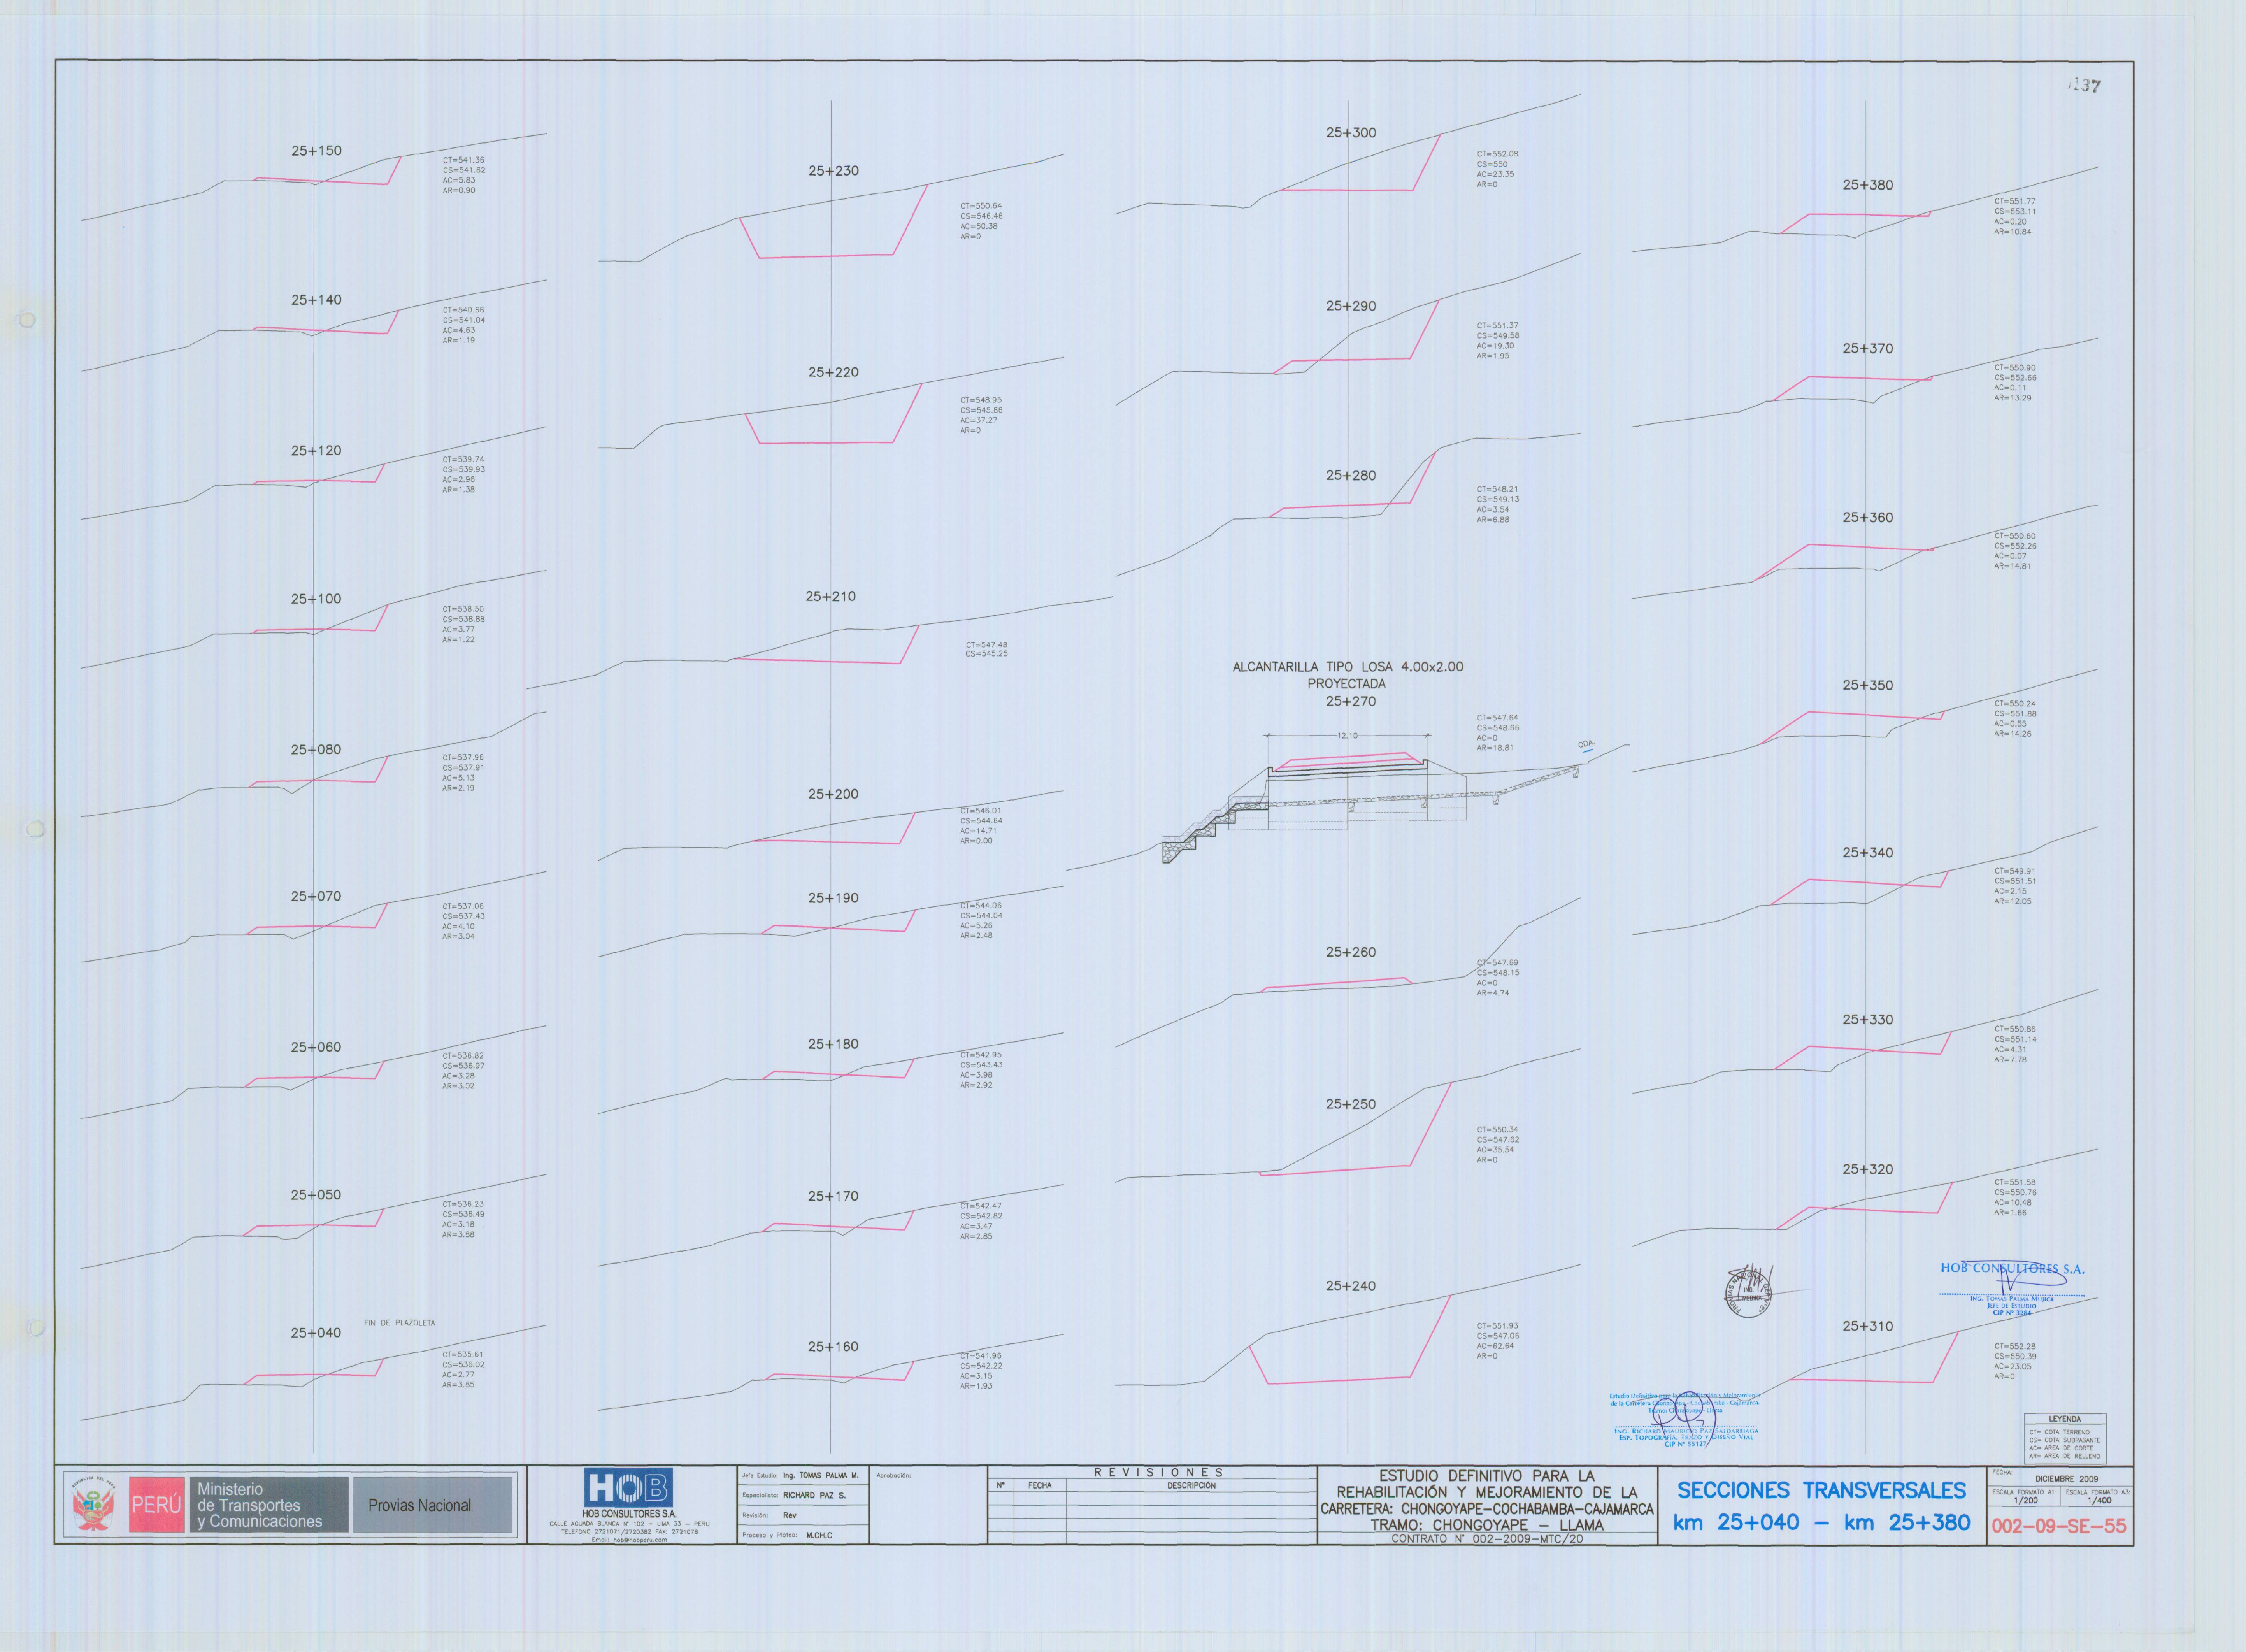Click the SECCIONES TRANSVERSALES title
2246x1652 pixels.
[1821, 1490]
